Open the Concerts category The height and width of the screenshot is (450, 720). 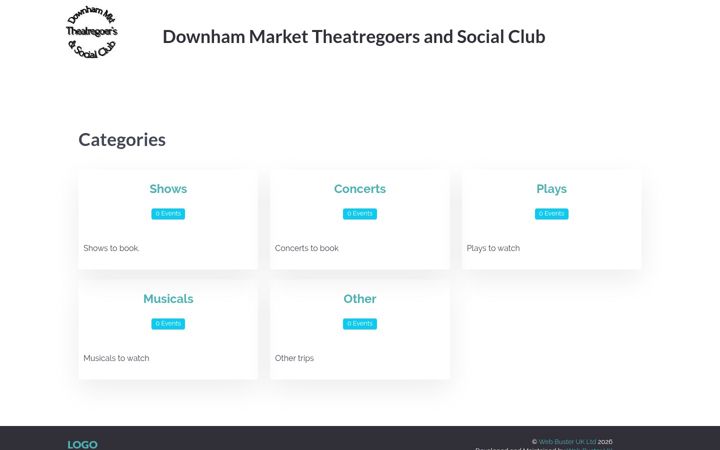pyautogui.click(x=360, y=189)
